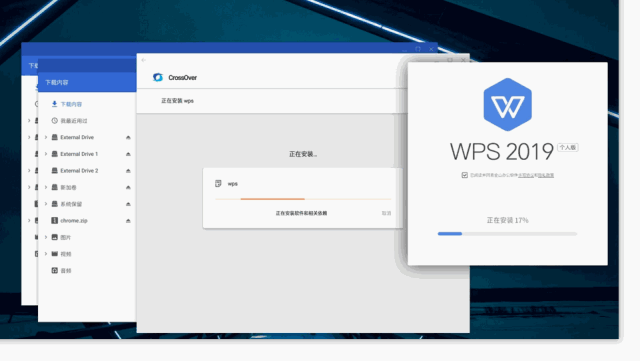Click the drive icon of External Drive
This screenshot has height=361, width=640.
(54, 137)
